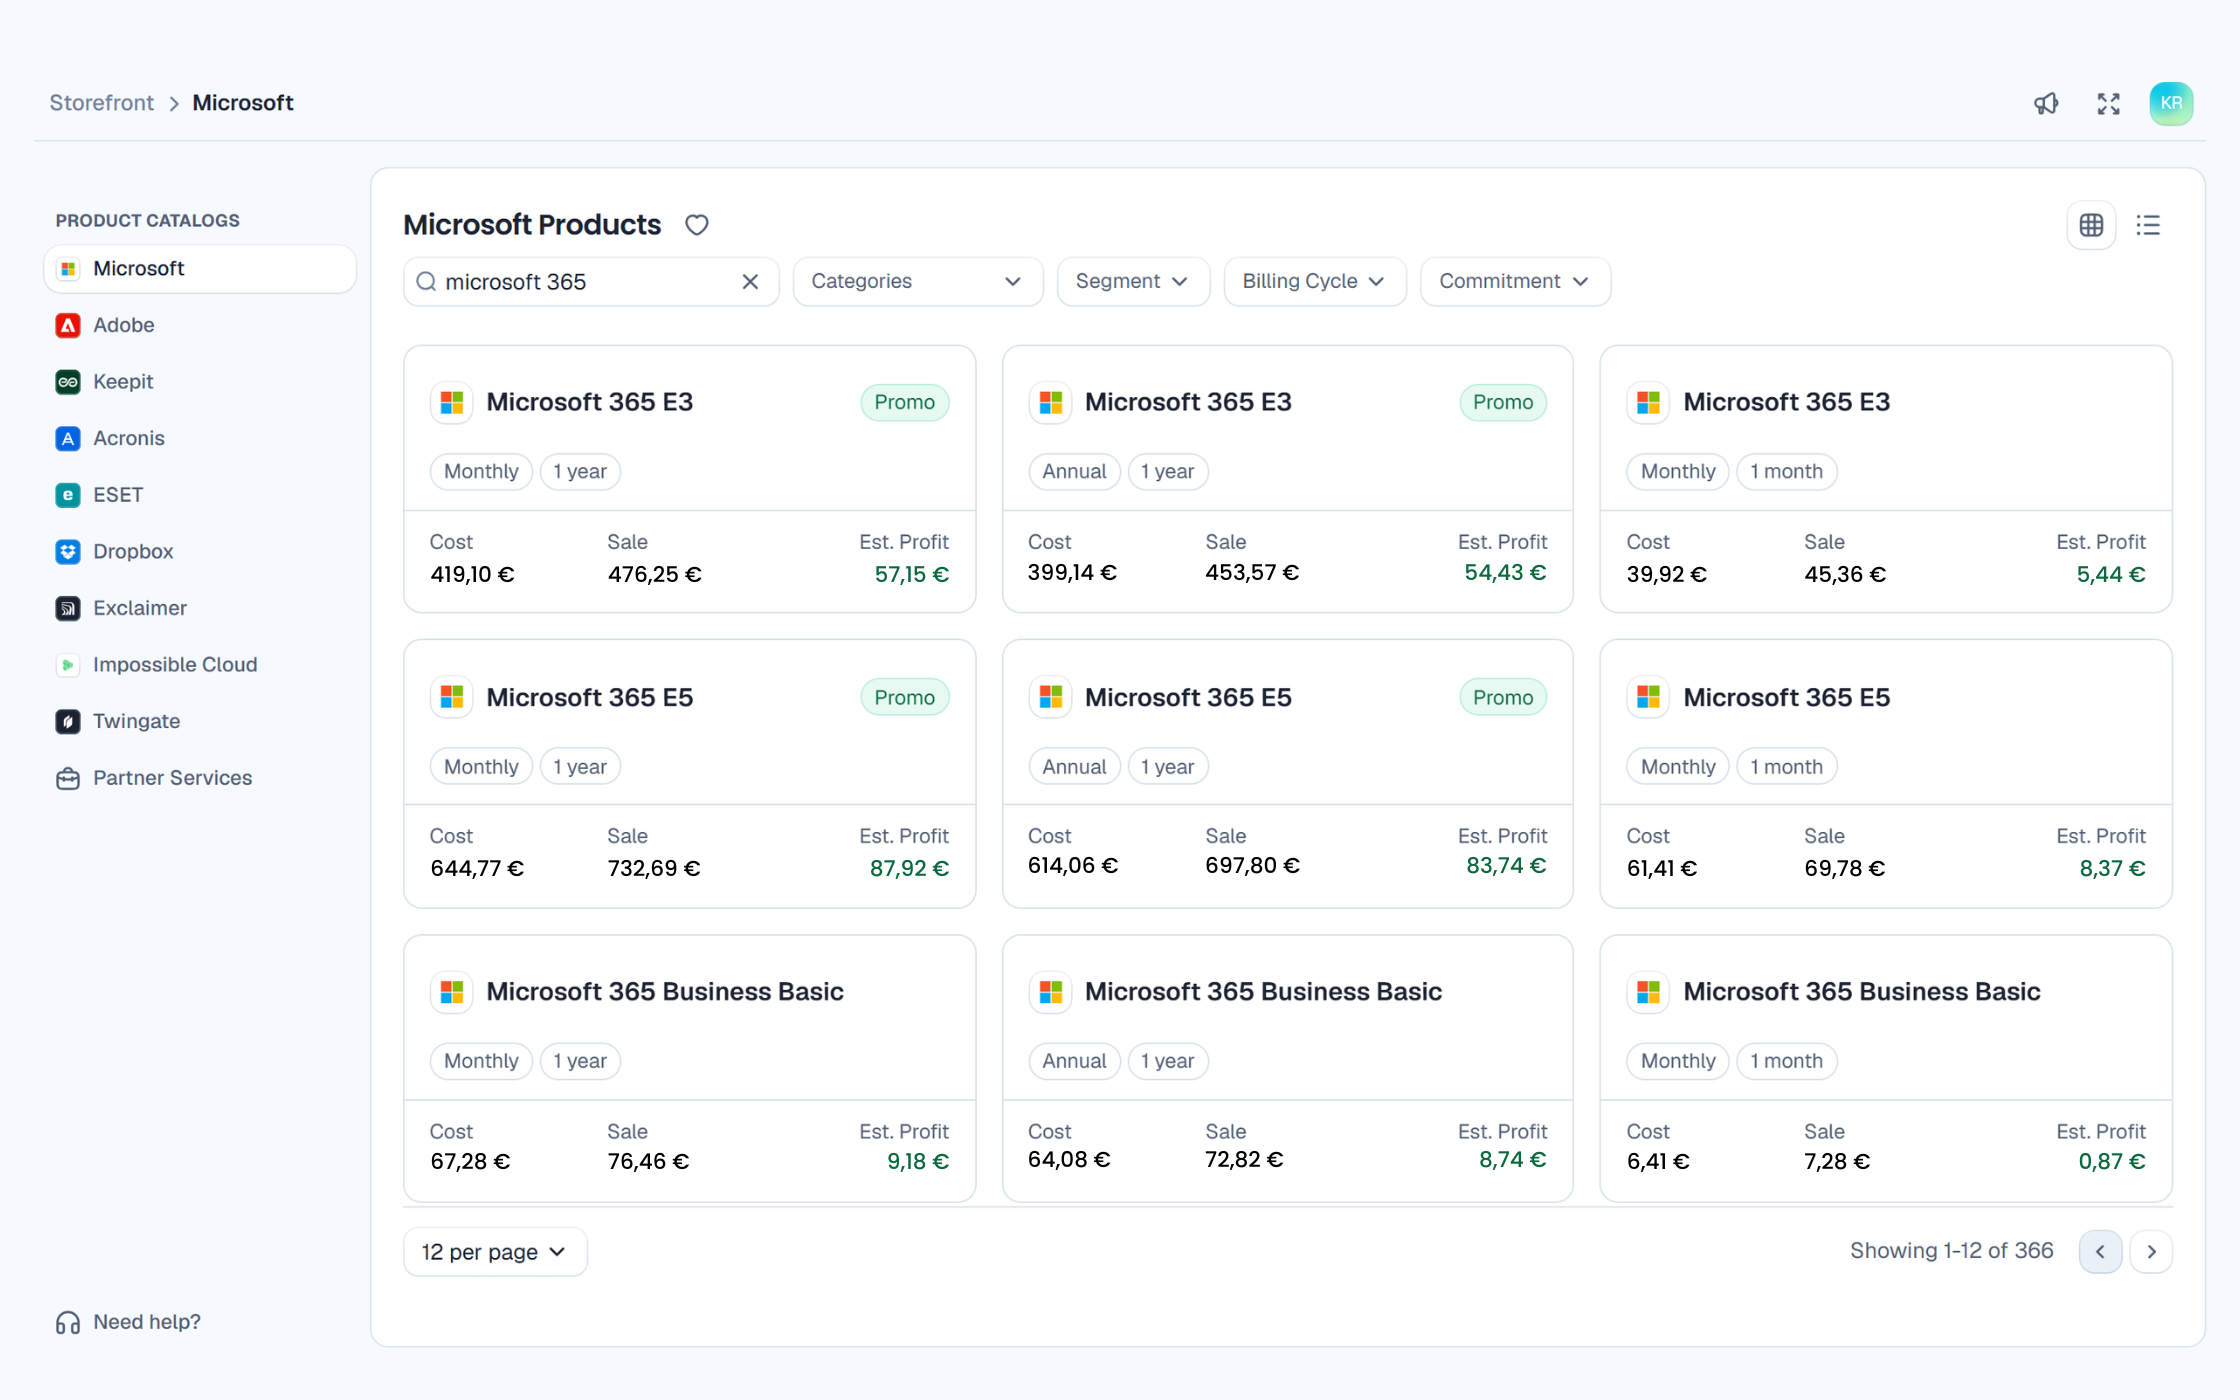
Task: Go to the next results page
Action: 2151,1252
